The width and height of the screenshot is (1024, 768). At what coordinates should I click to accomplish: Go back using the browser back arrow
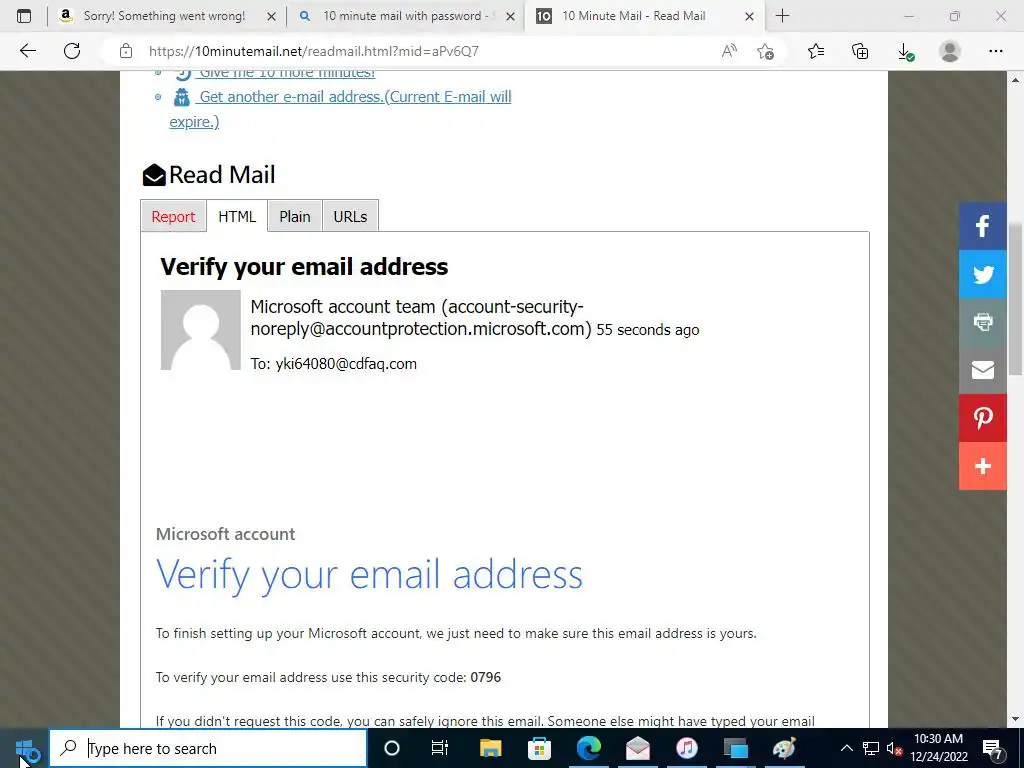coord(27,51)
